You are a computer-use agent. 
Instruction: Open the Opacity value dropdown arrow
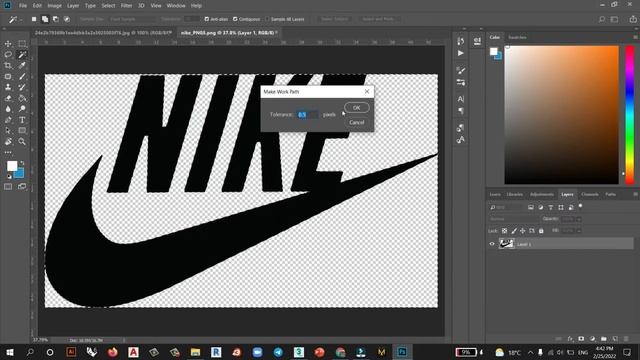click(578, 219)
